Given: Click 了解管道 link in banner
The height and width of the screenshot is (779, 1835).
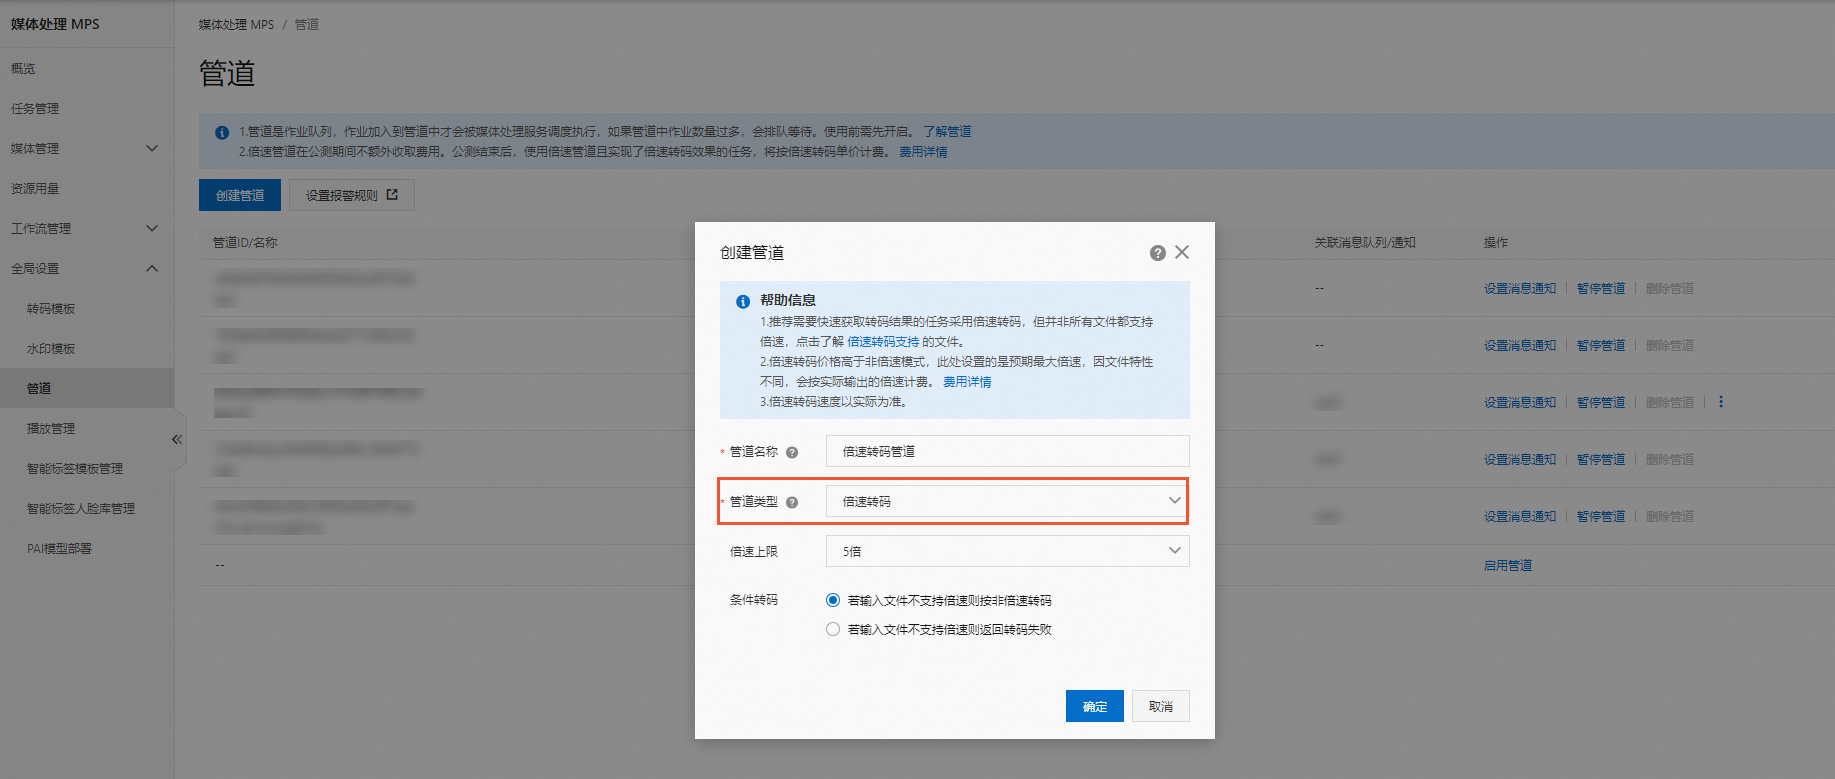Looking at the screenshot, I should 947,132.
